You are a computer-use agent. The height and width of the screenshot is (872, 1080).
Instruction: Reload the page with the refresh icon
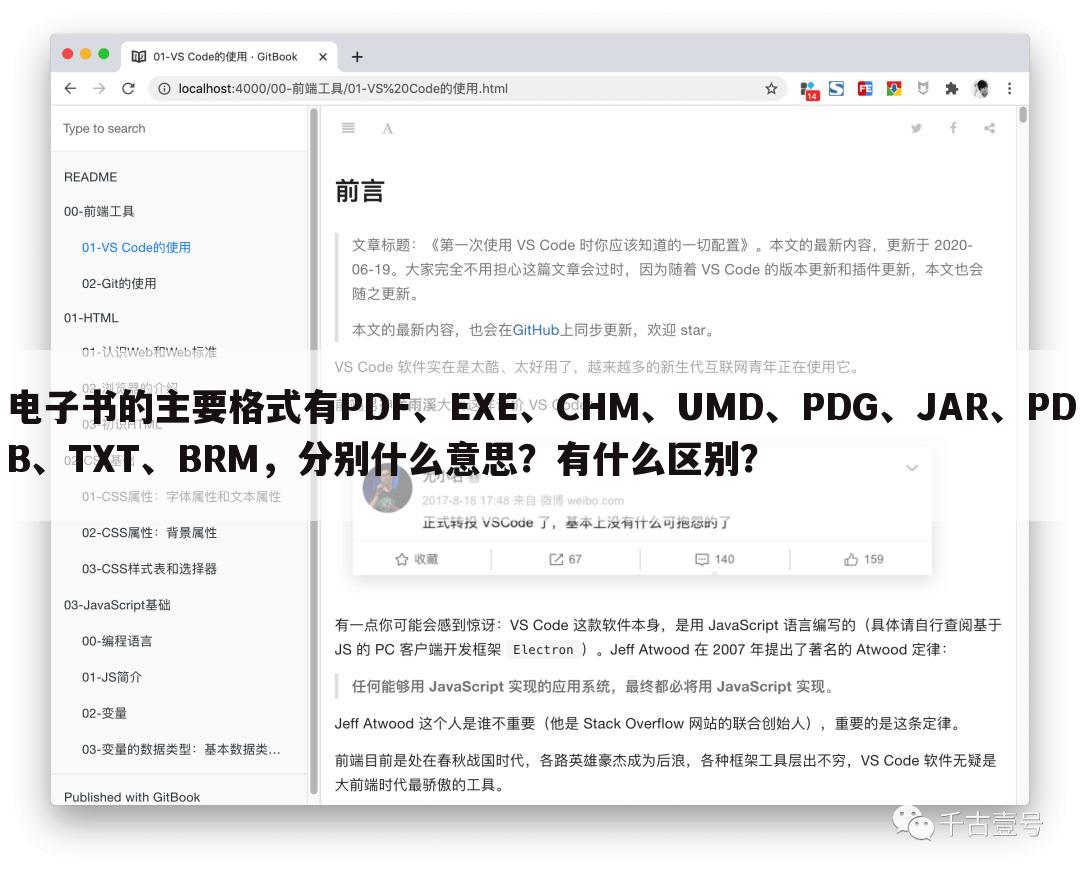[x=128, y=88]
